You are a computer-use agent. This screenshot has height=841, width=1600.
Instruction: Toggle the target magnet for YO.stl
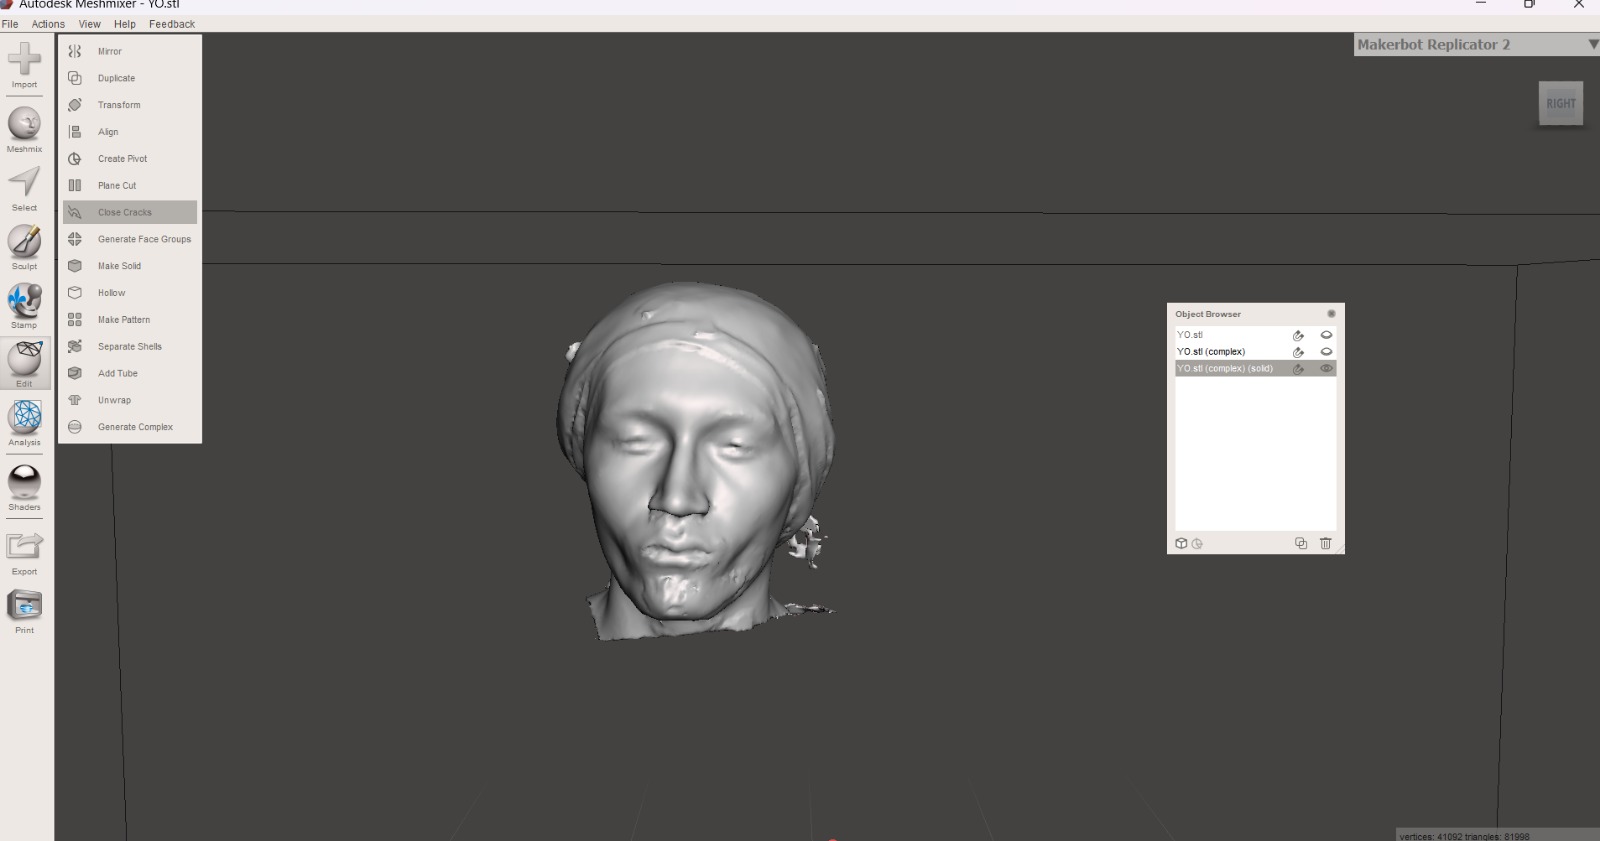click(1298, 335)
